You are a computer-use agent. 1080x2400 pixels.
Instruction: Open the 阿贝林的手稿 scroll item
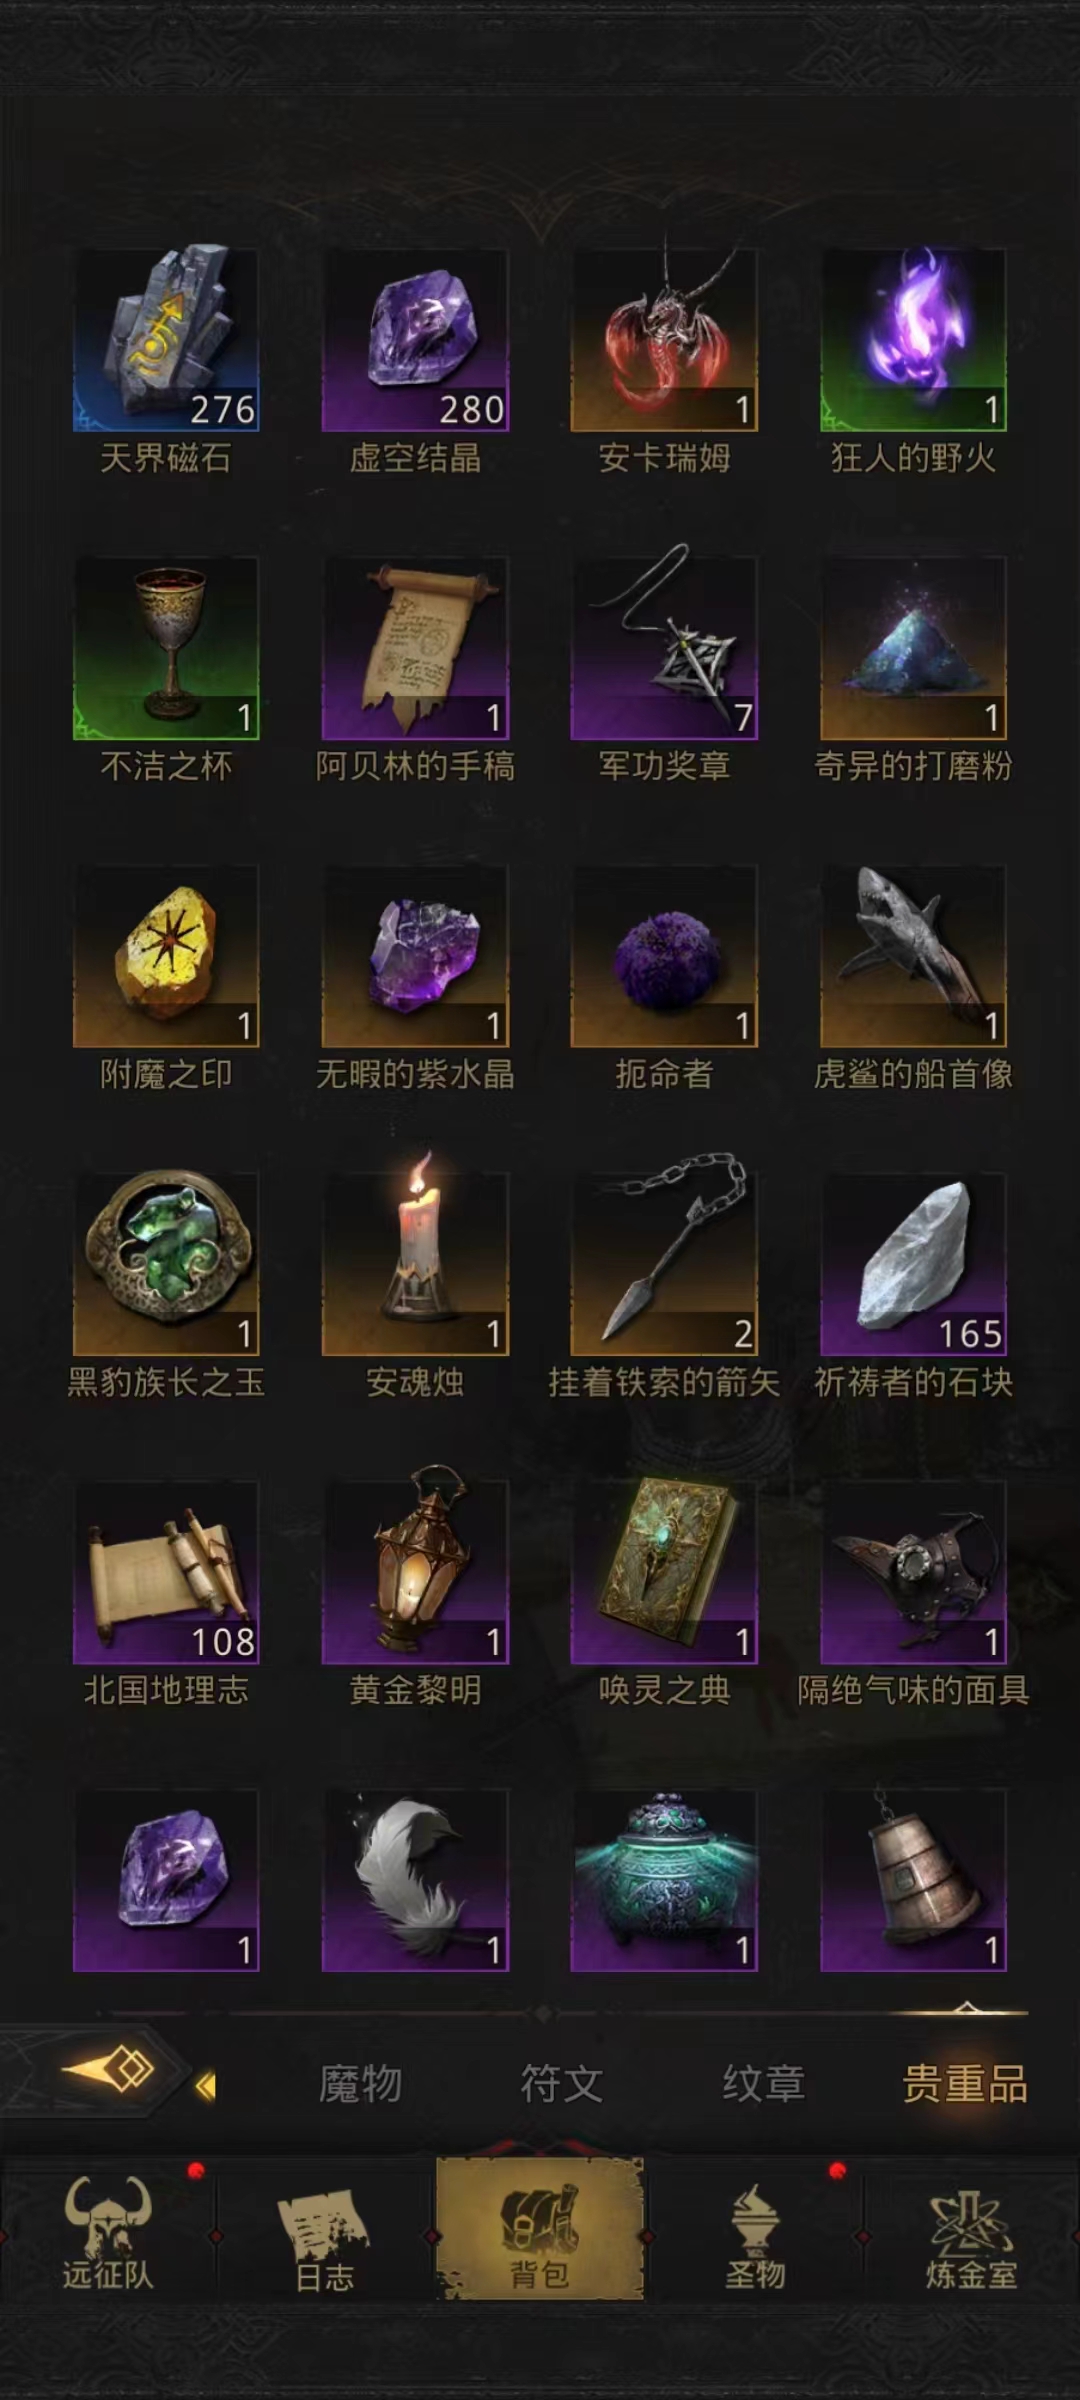click(415, 648)
